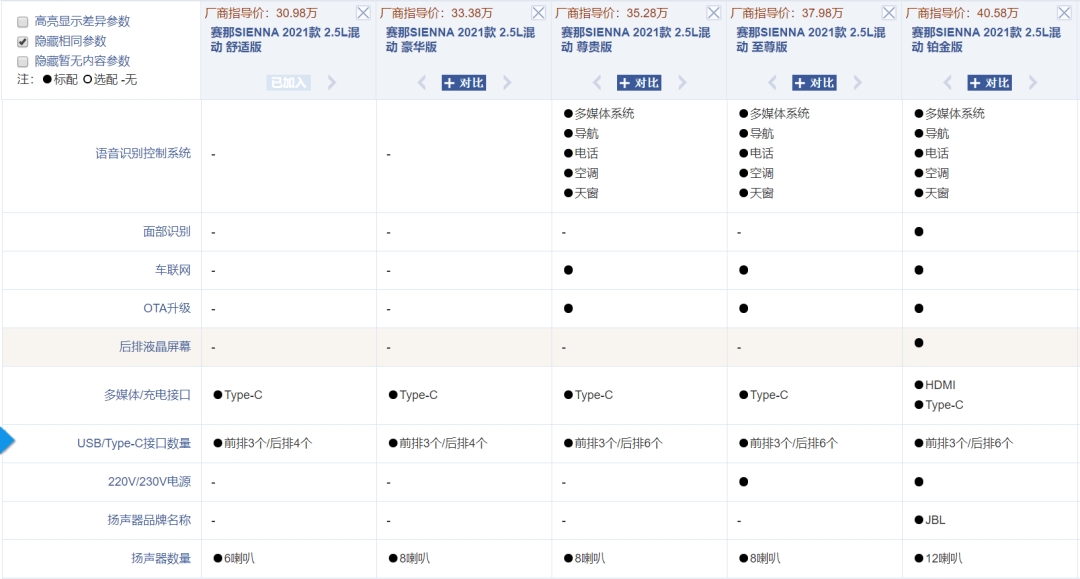The width and height of the screenshot is (1080, 579).
Task: Move 舒适版 column right with arrow
Action: point(332,83)
